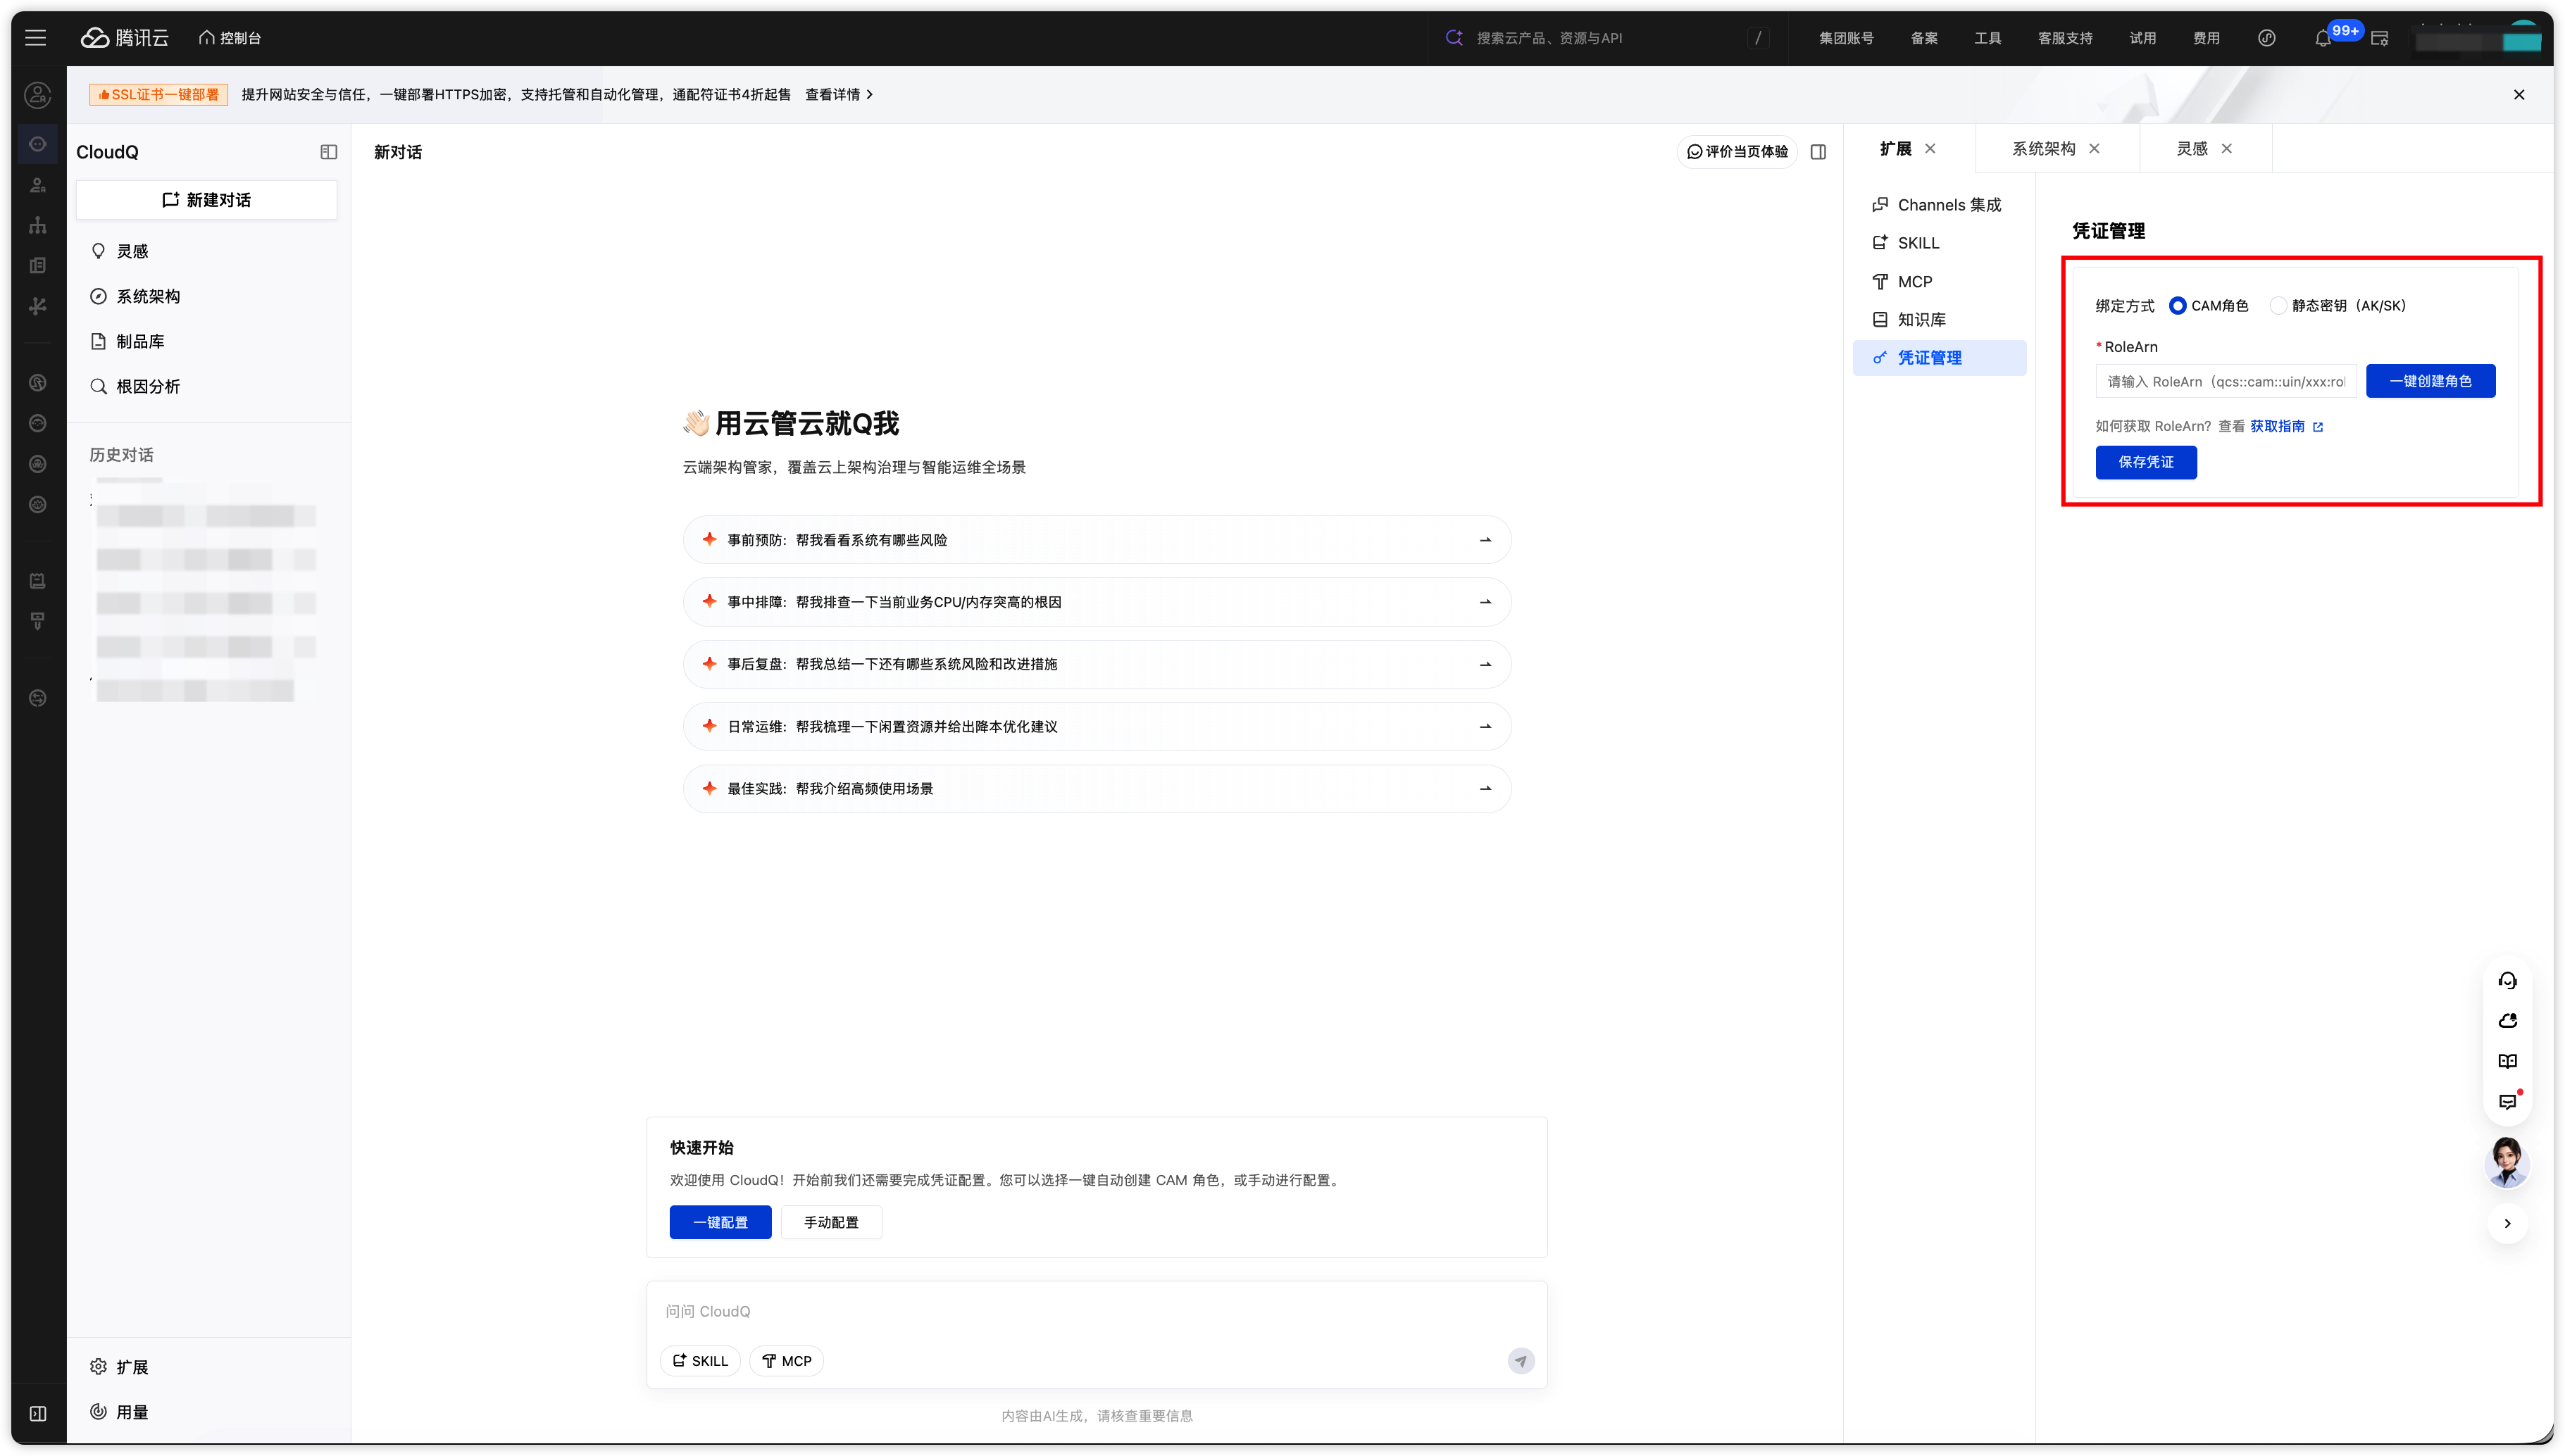Click the account avatar icon atop the dark rail

pos(38,95)
